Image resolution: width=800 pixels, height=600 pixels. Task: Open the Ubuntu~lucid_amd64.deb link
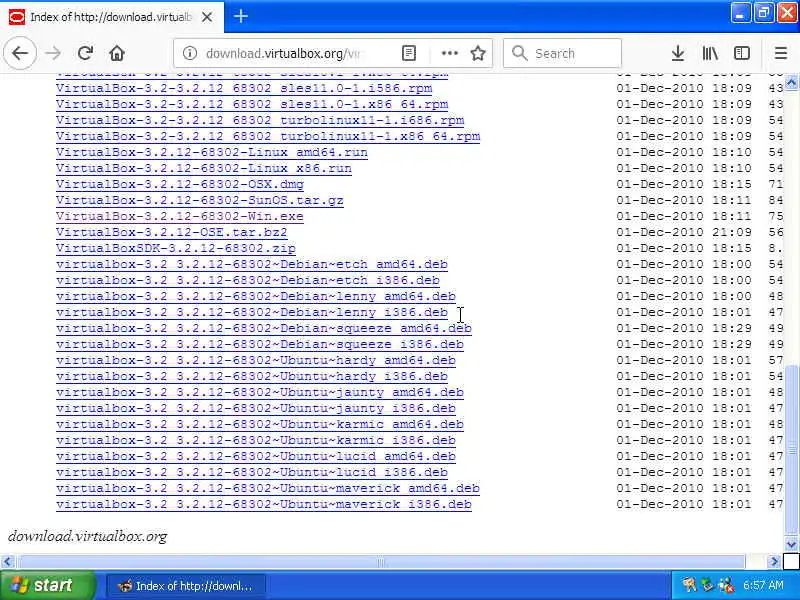click(x=256, y=457)
